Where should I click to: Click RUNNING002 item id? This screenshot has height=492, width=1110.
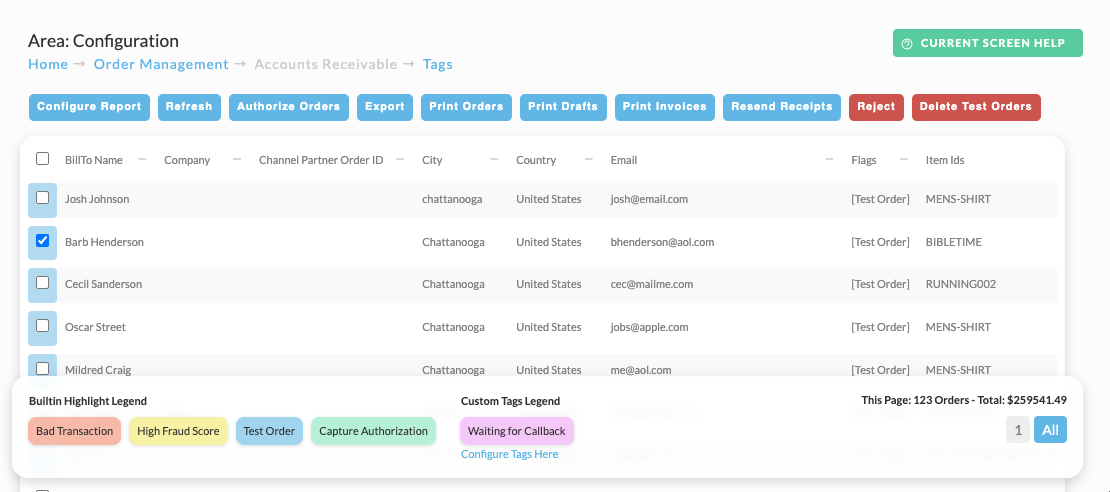[961, 285]
